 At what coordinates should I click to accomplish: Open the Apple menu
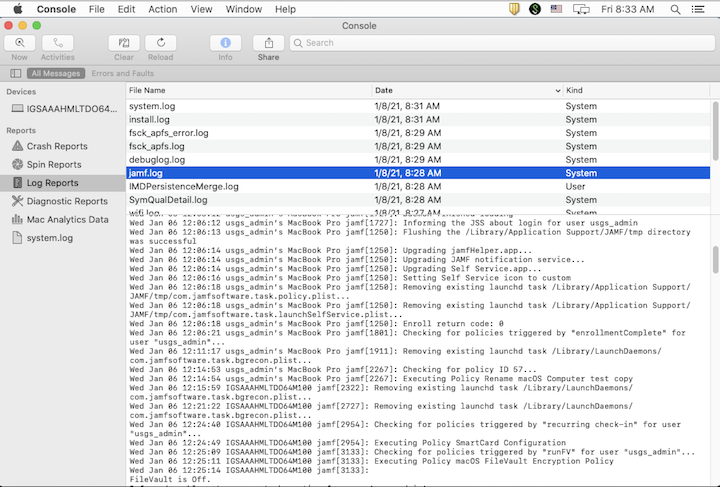point(17,9)
